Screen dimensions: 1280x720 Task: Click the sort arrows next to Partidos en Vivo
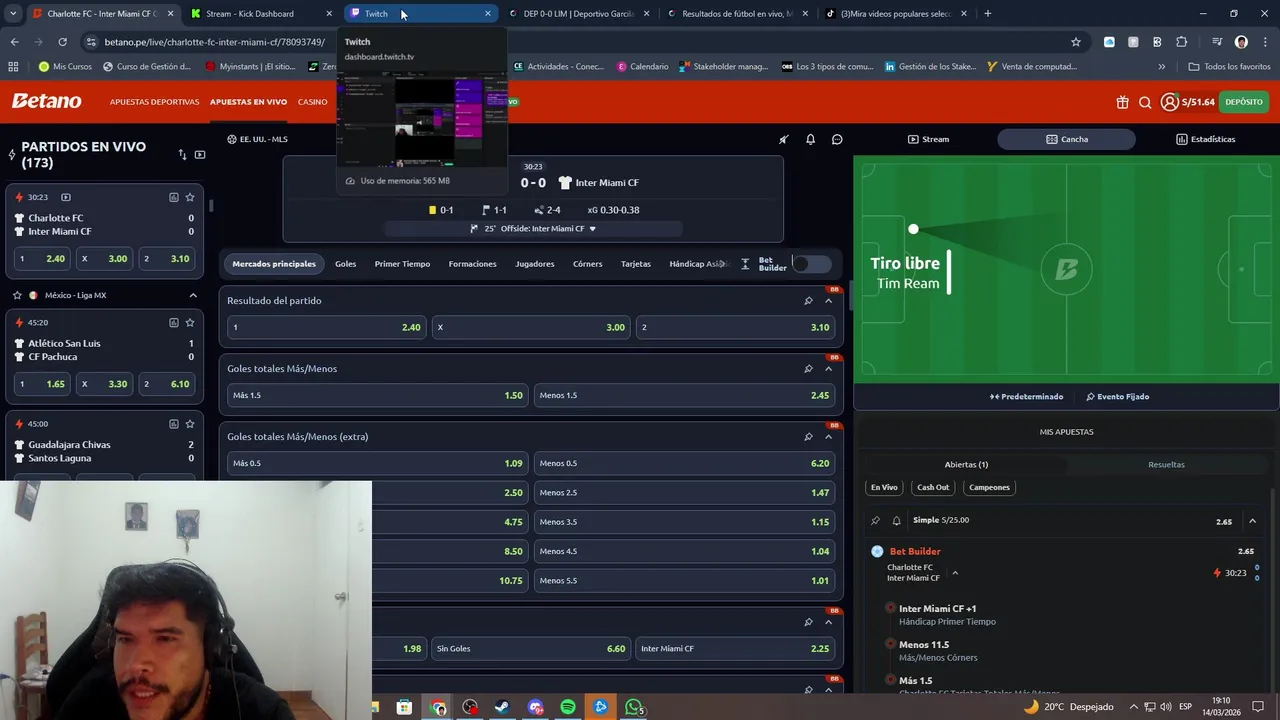(182, 155)
